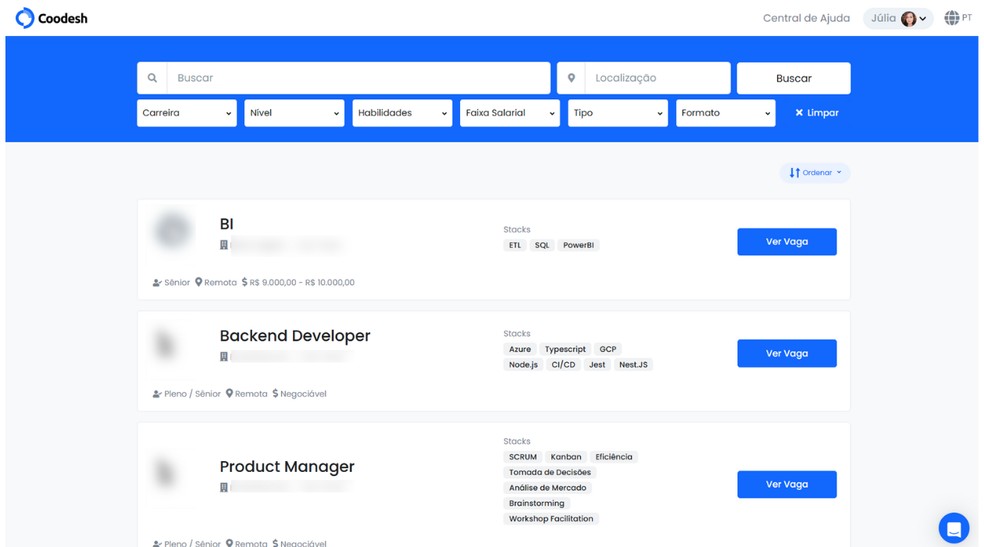The width and height of the screenshot is (984, 547).
Task: Open the Faixa Salarial dropdown
Action: [x=510, y=113]
